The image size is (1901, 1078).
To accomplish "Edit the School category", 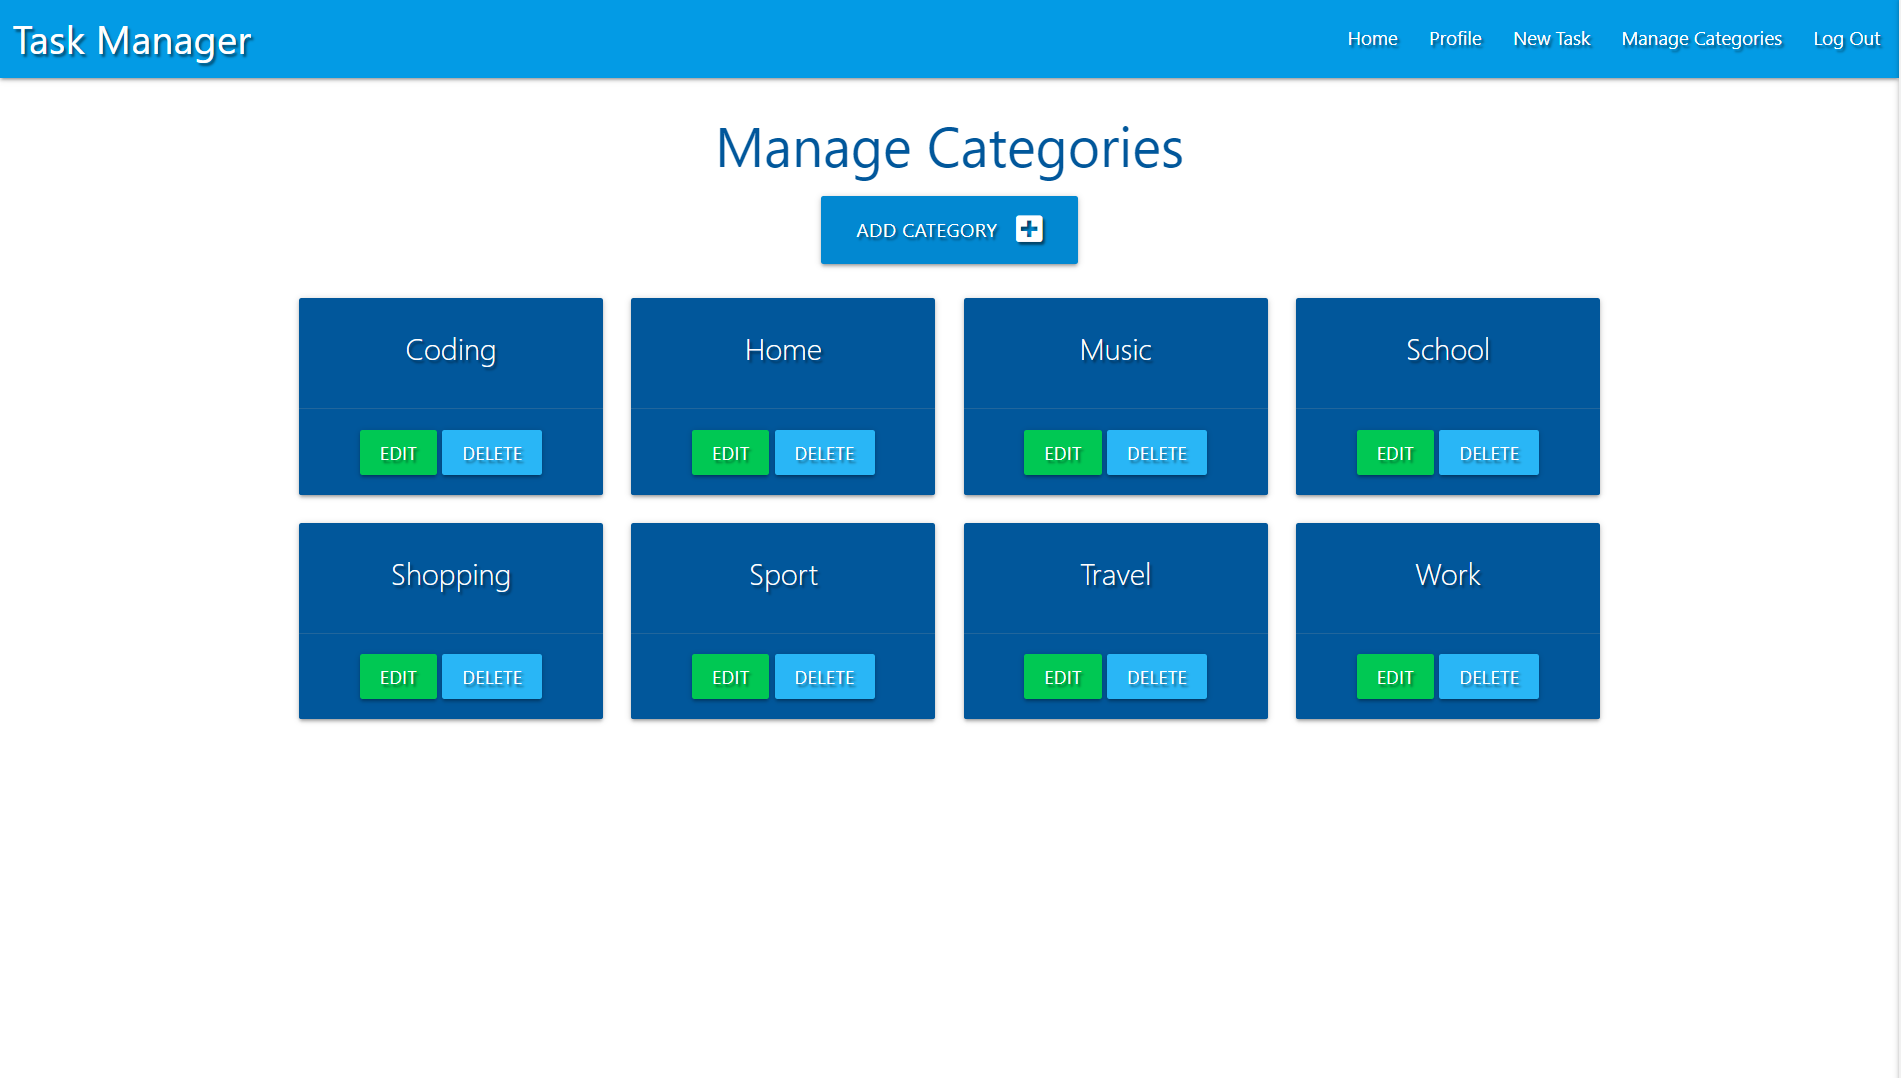I will (x=1395, y=453).
